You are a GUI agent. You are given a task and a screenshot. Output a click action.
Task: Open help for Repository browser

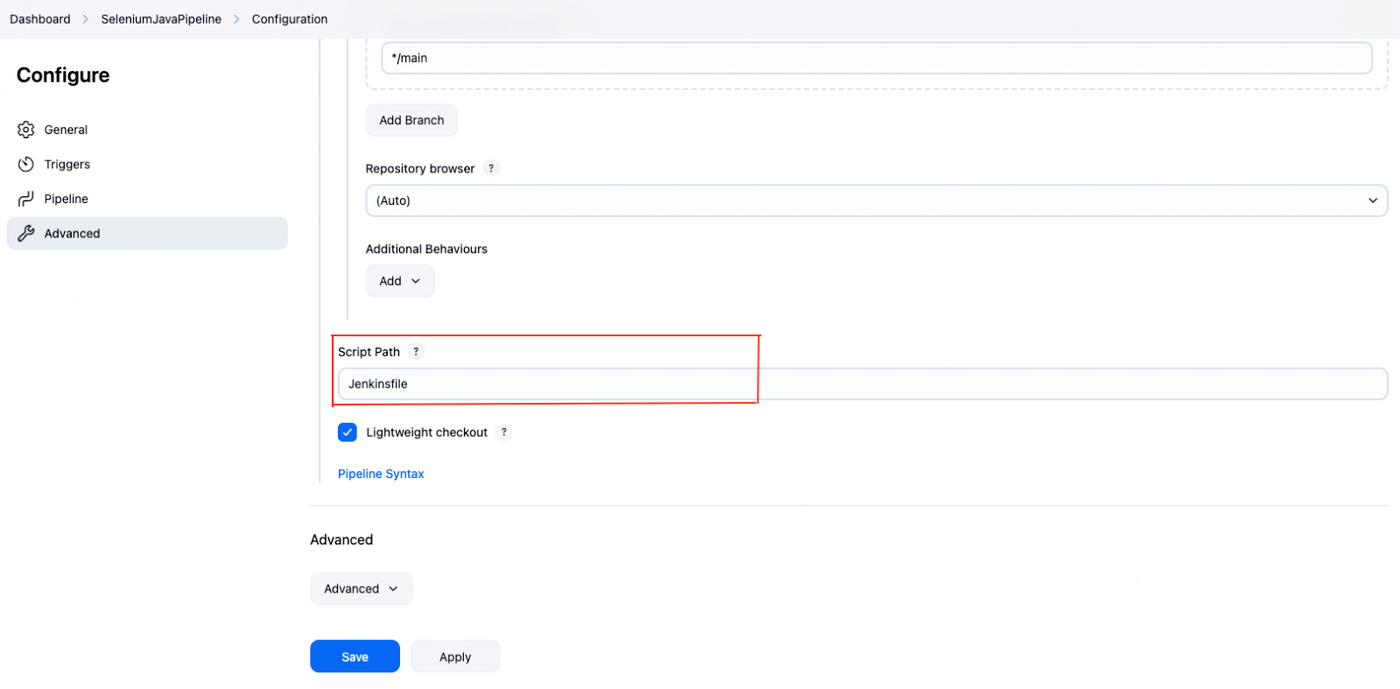point(491,168)
